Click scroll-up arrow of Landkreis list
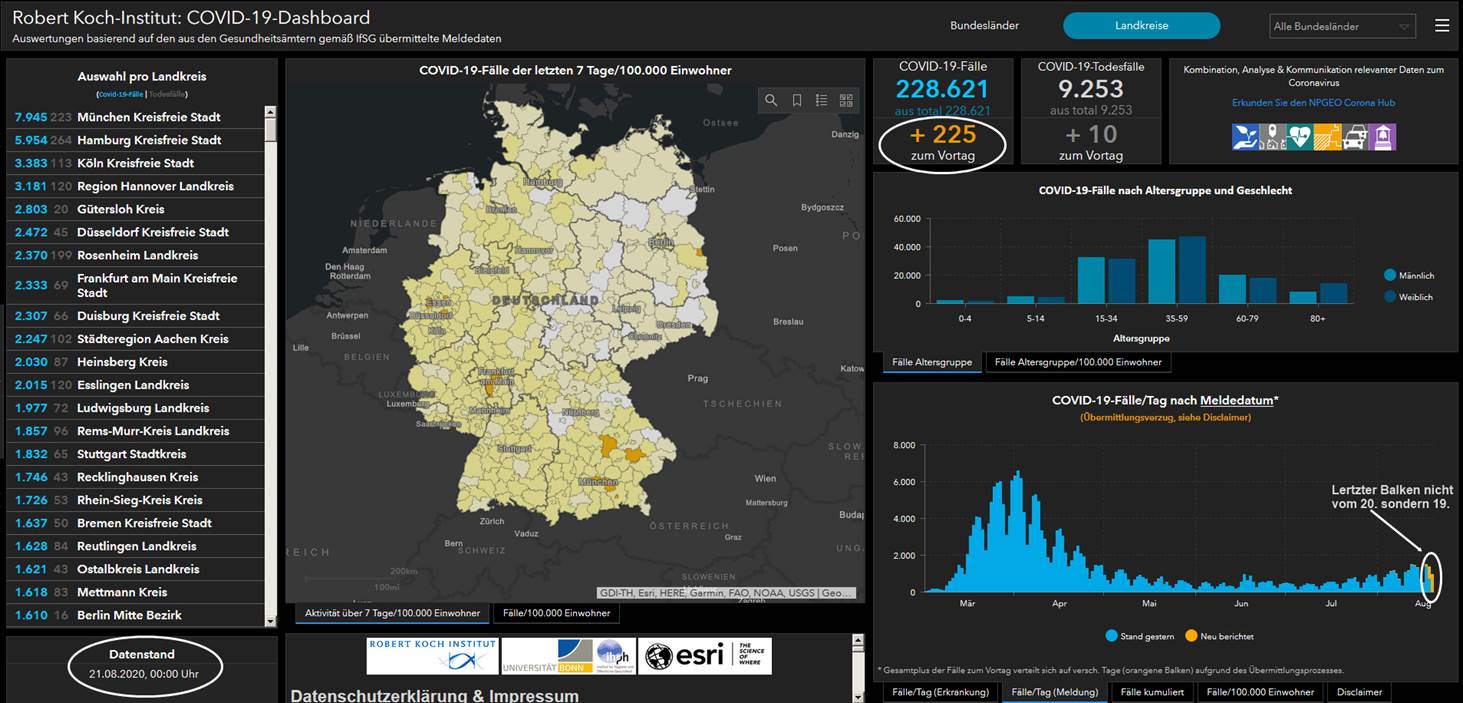The height and width of the screenshot is (703, 1463). (270, 112)
